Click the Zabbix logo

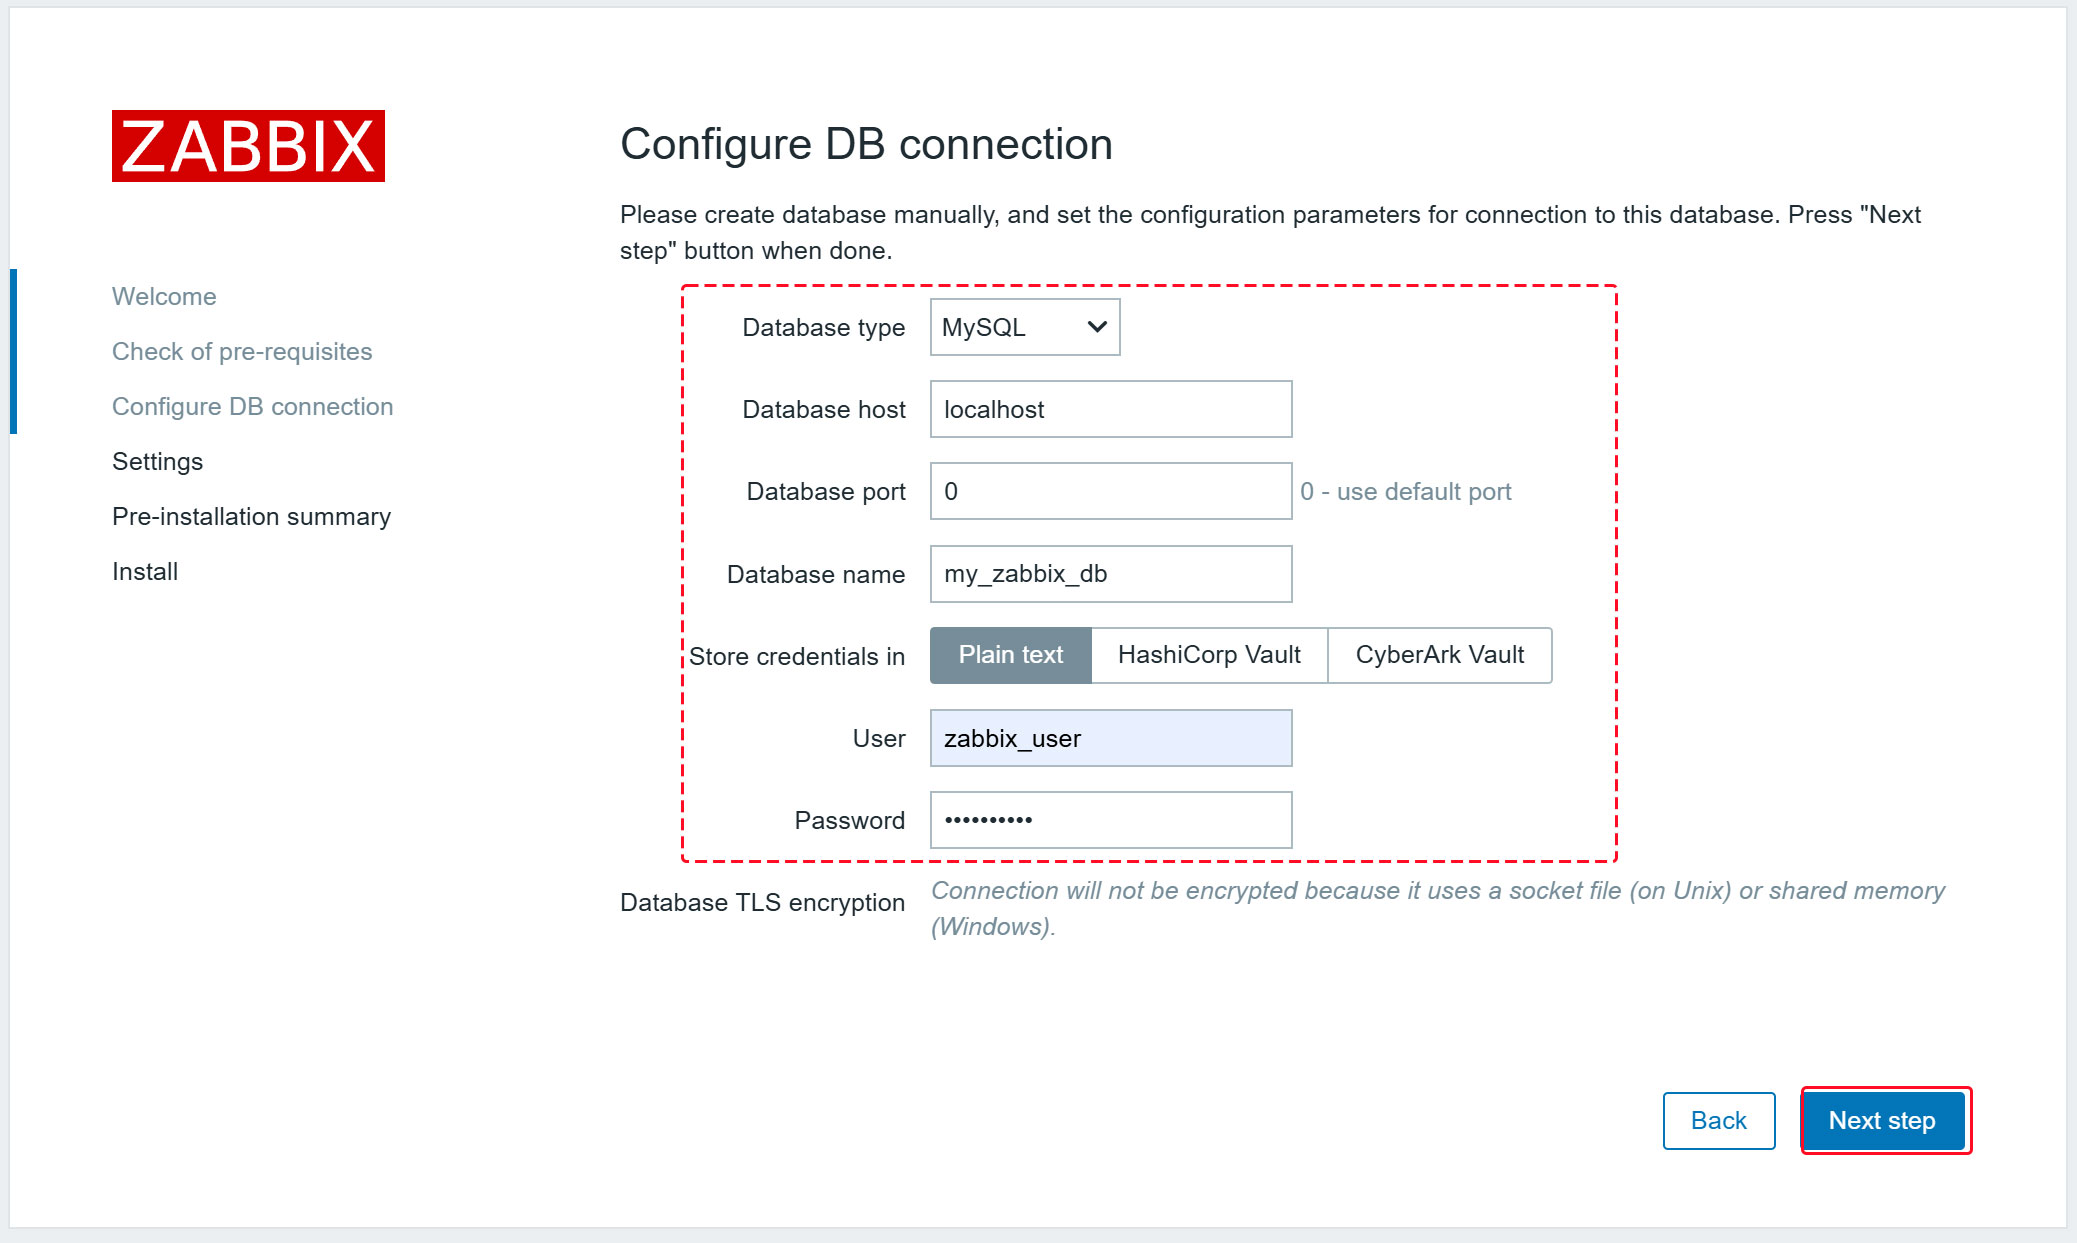click(248, 146)
